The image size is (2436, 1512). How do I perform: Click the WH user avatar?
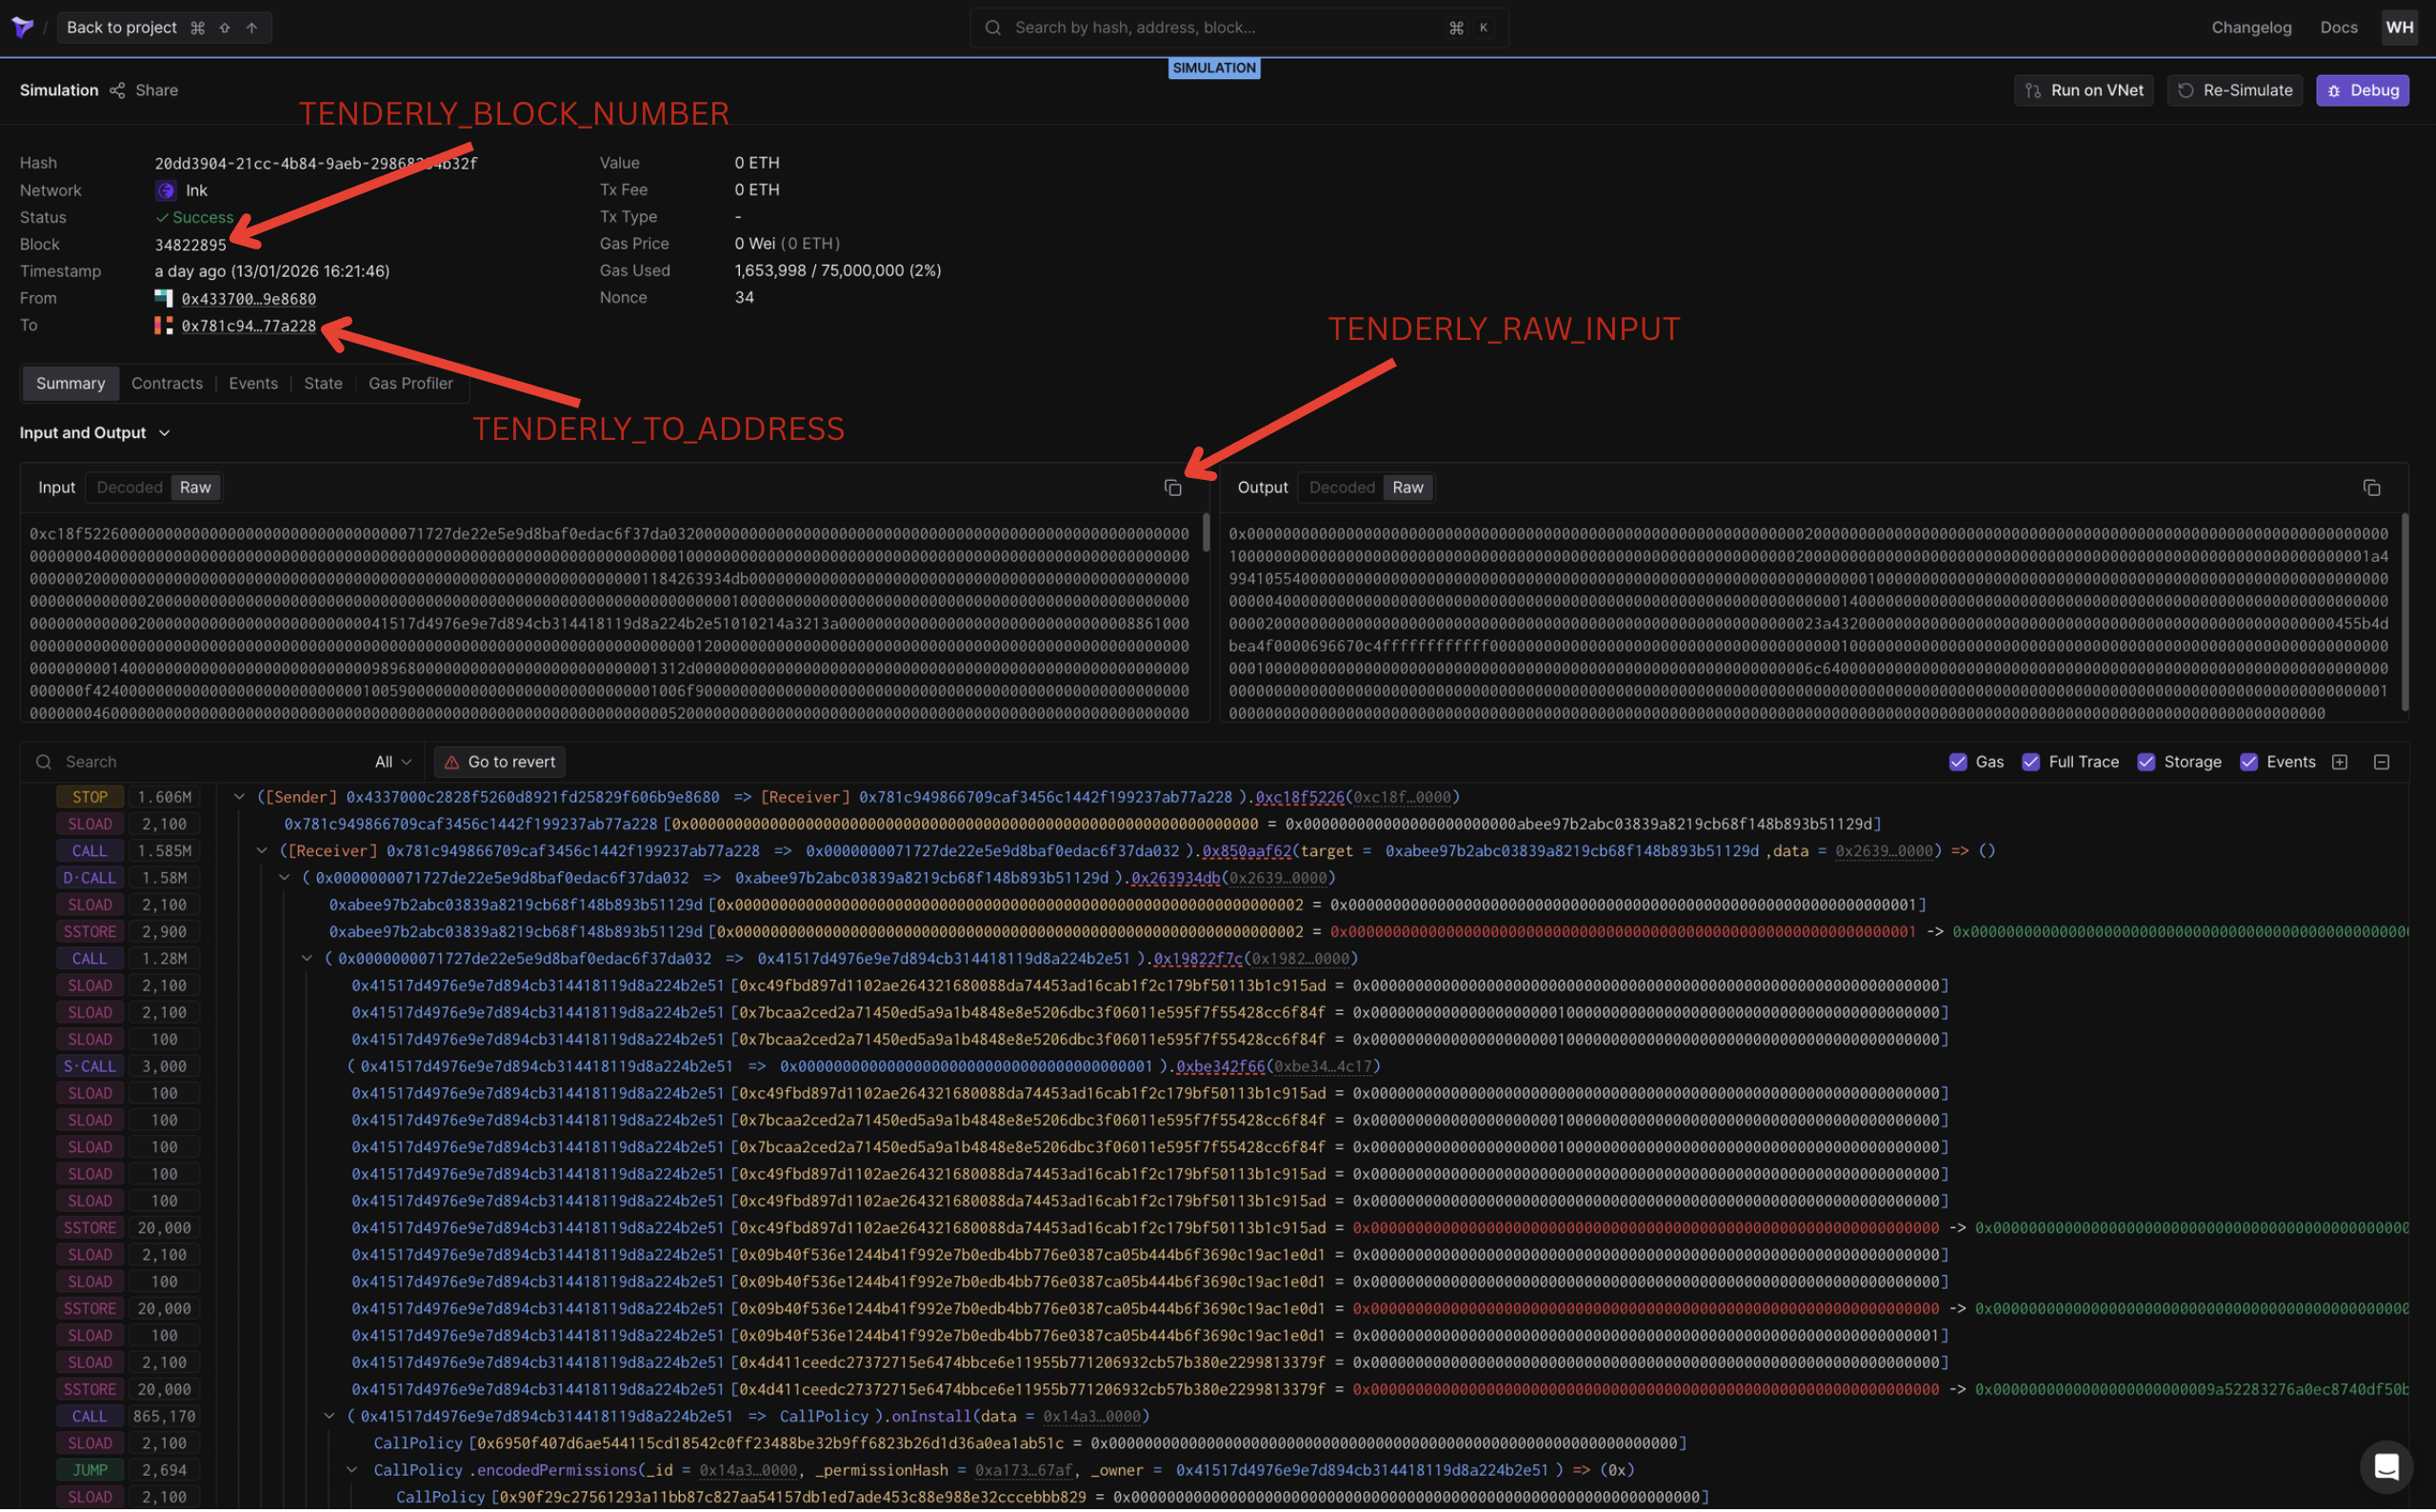point(2399,27)
